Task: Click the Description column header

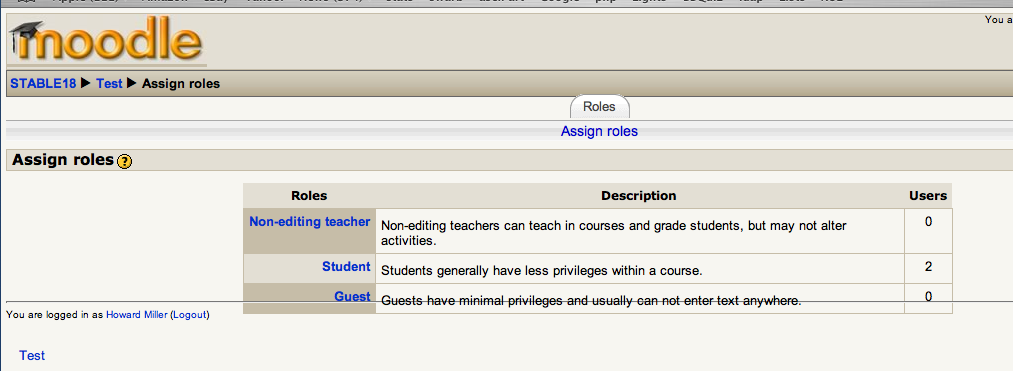Action: (639, 195)
